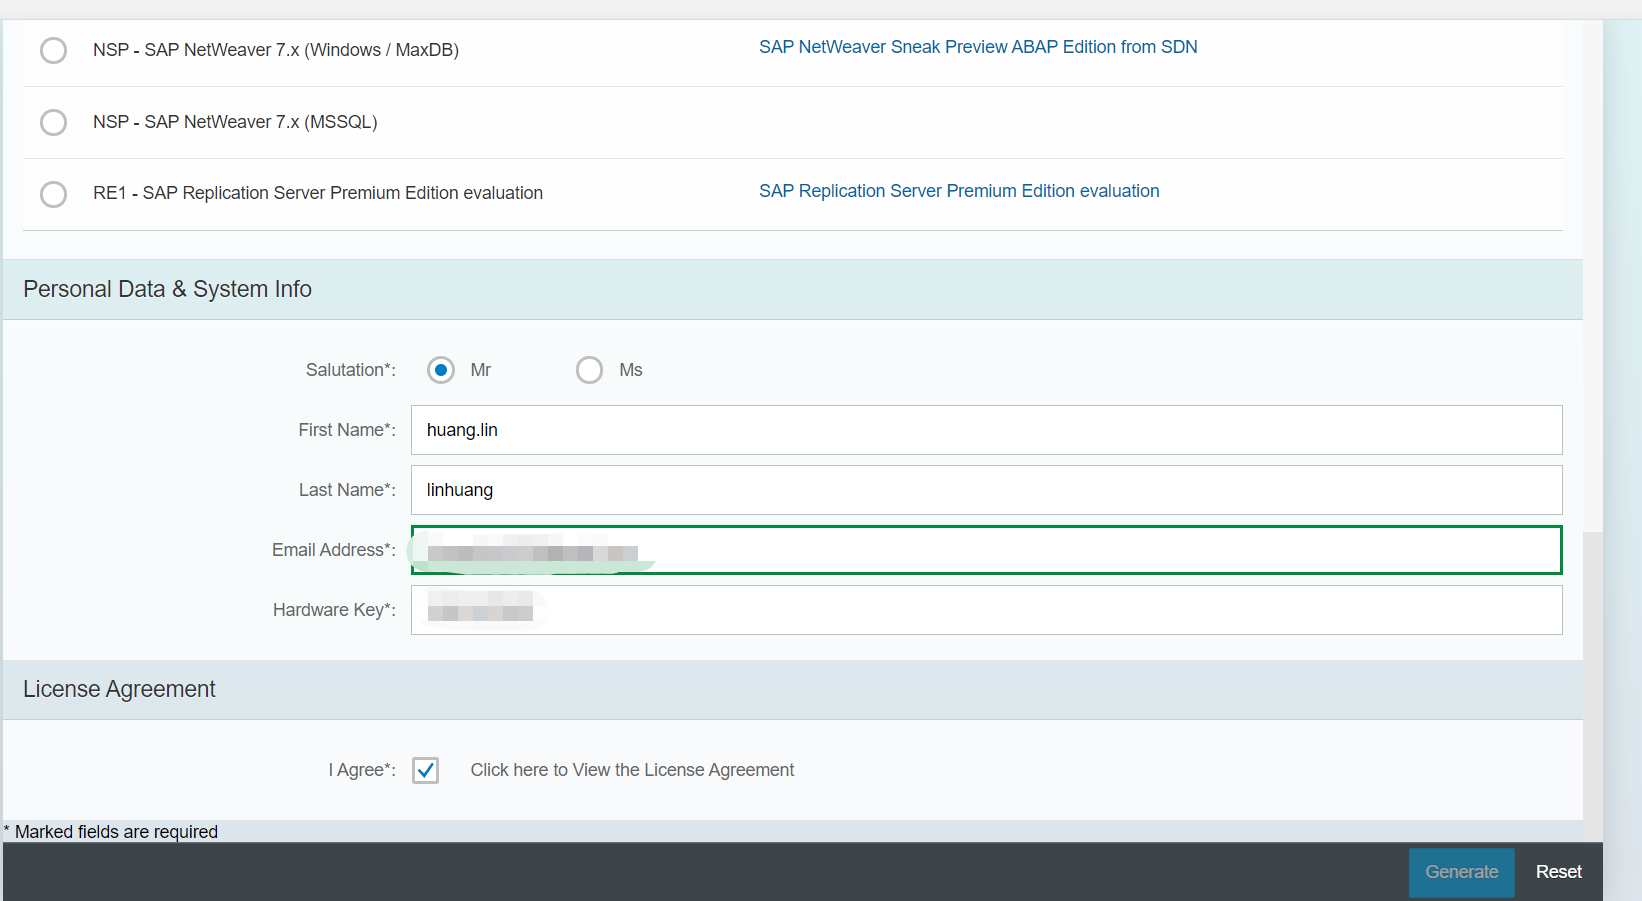Click the 'NSP - SAP NetWeaver 7.x (MSSQL)' text
This screenshot has height=901, width=1642.
(235, 122)
